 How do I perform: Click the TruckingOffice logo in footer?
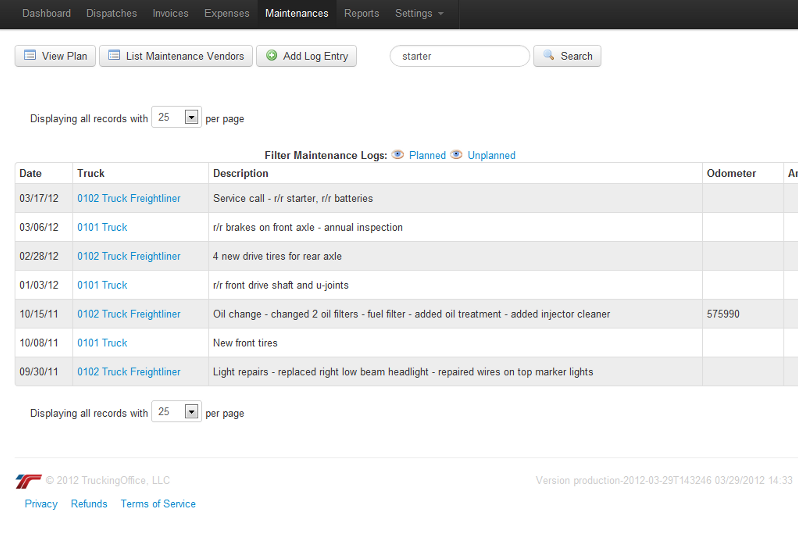coord(28,481)
